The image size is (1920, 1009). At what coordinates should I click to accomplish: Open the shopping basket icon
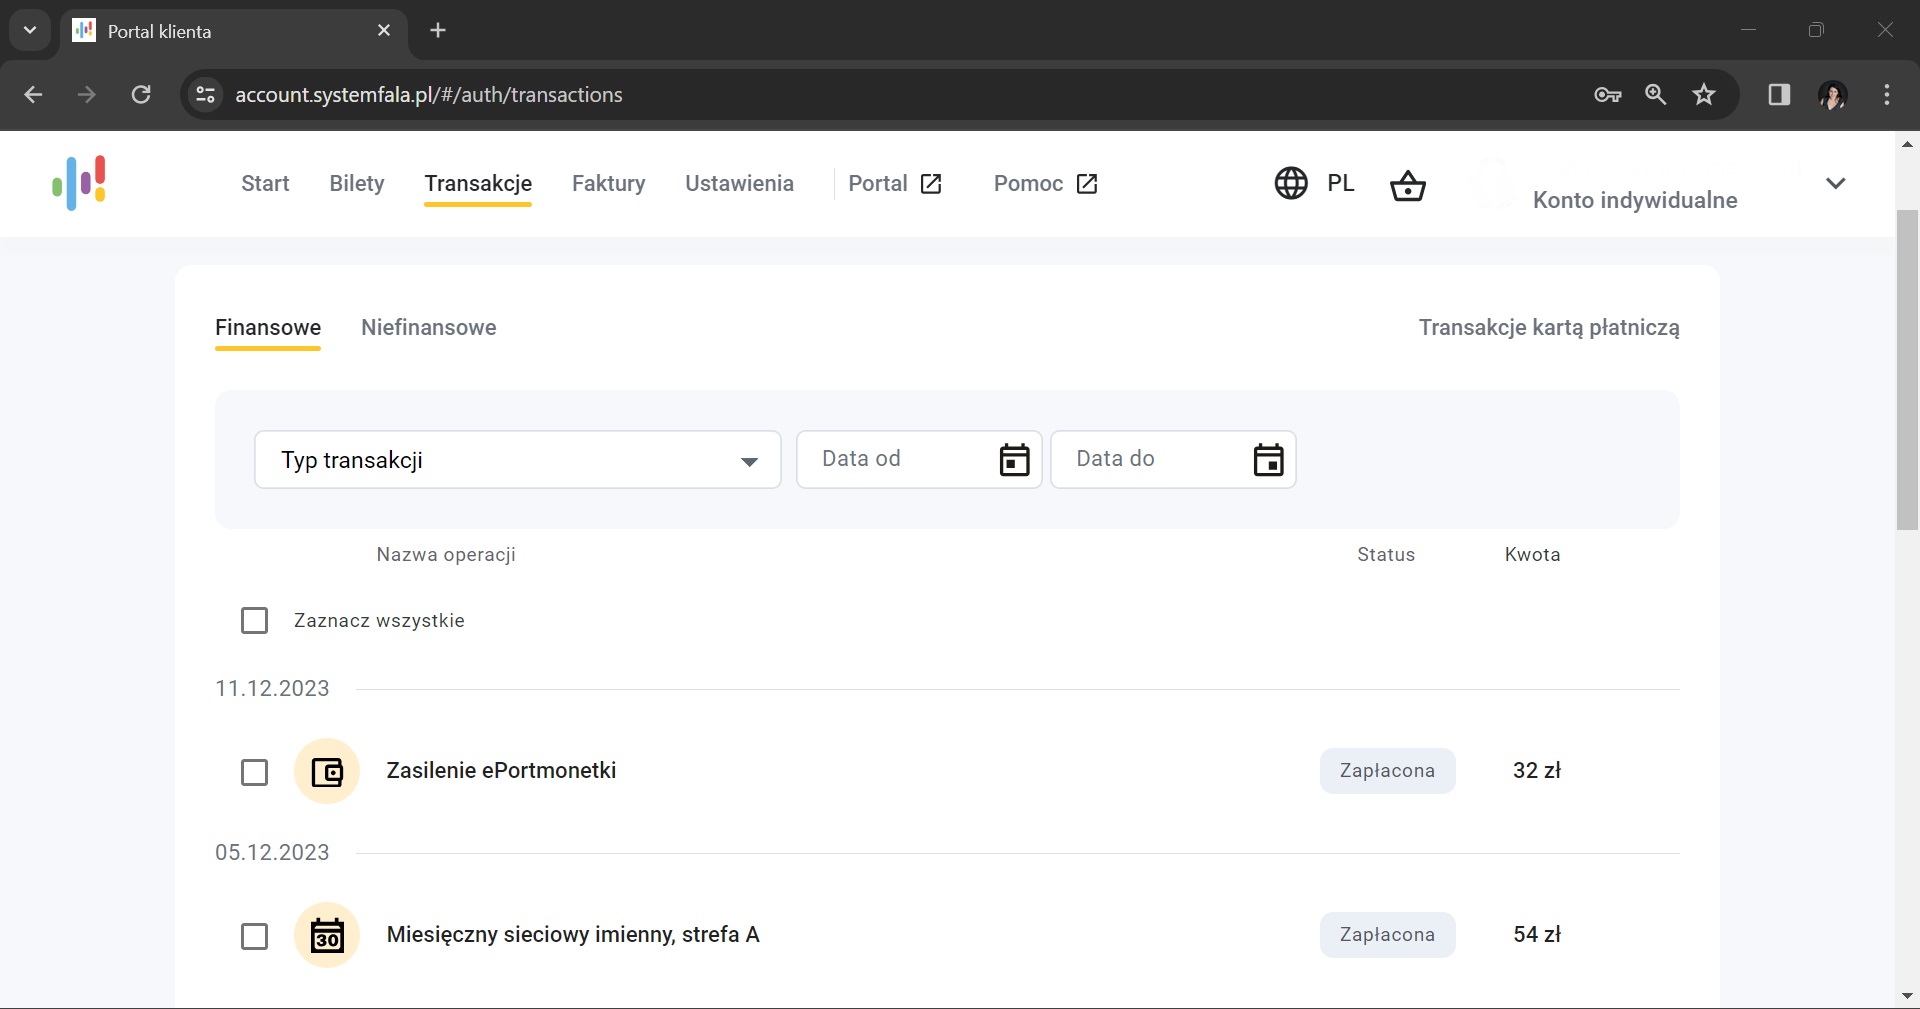pyautogui.click(x=1407, y=185)
